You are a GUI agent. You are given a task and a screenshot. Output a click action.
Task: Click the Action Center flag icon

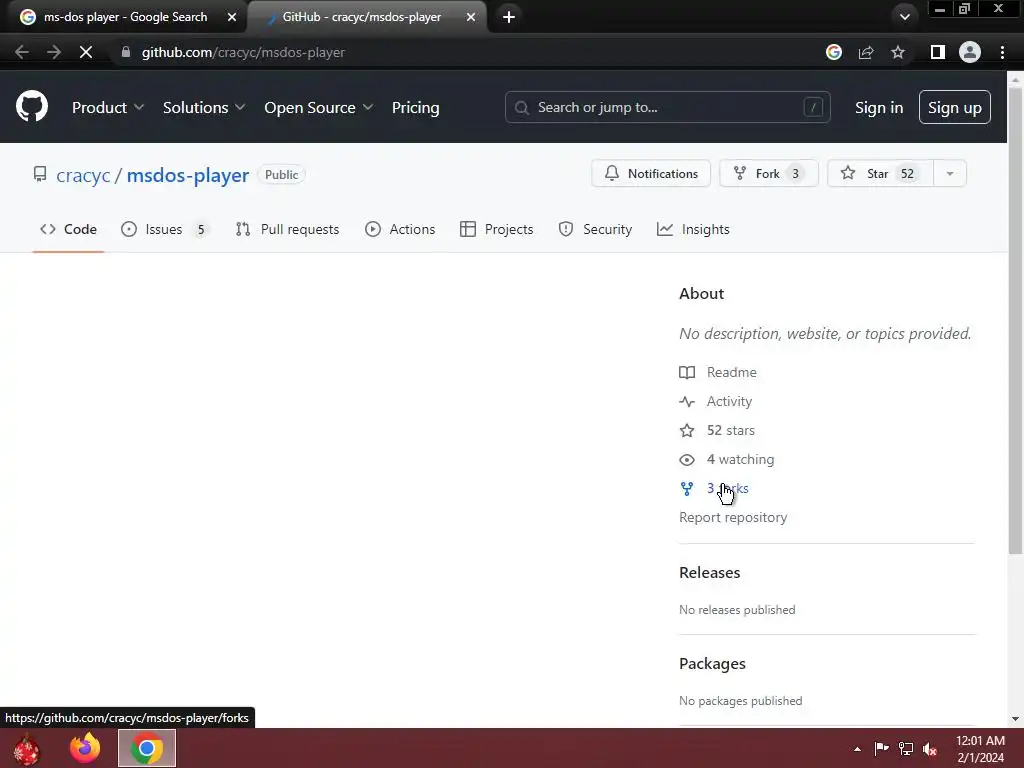coord(881,749)
